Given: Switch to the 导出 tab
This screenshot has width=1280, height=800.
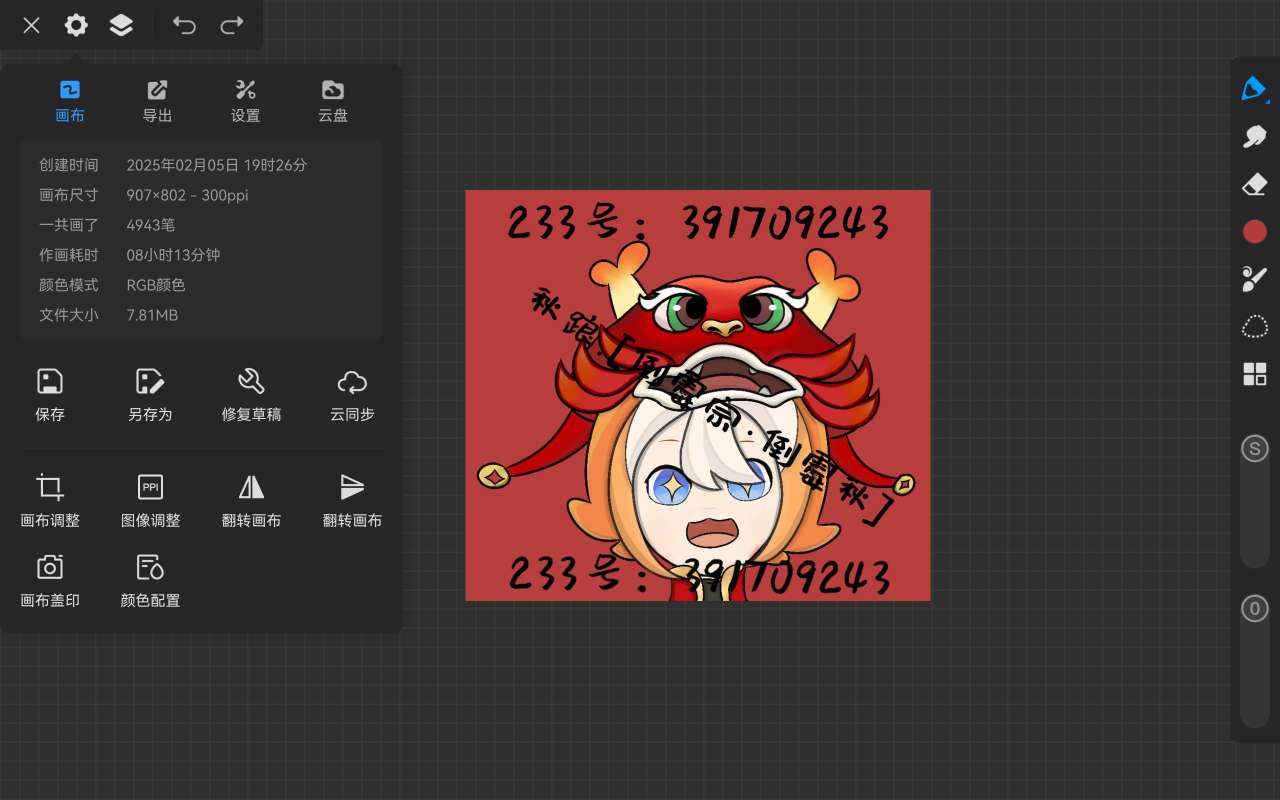Looking at the screenshot, I should click(157, 101).
